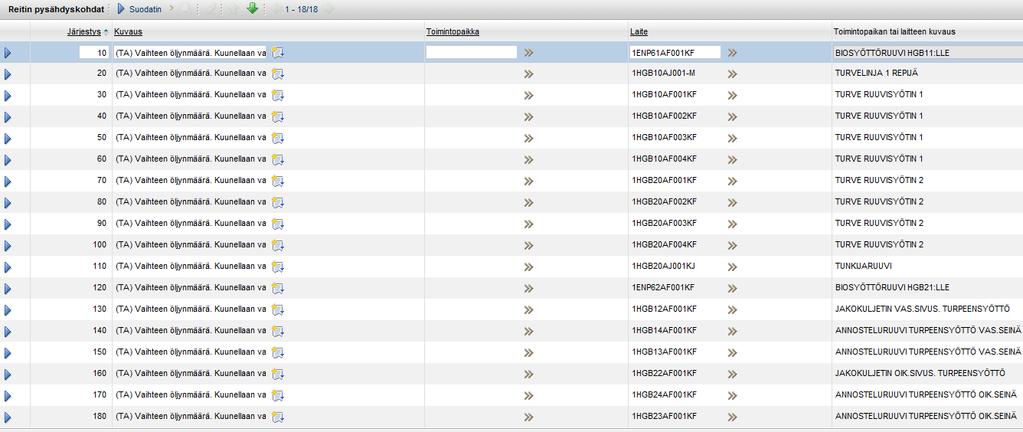Image resolution: width=1023 pixels, height=432 pixels.
Task: Open long description icon in row 10
Action: (x=278, y=53)
